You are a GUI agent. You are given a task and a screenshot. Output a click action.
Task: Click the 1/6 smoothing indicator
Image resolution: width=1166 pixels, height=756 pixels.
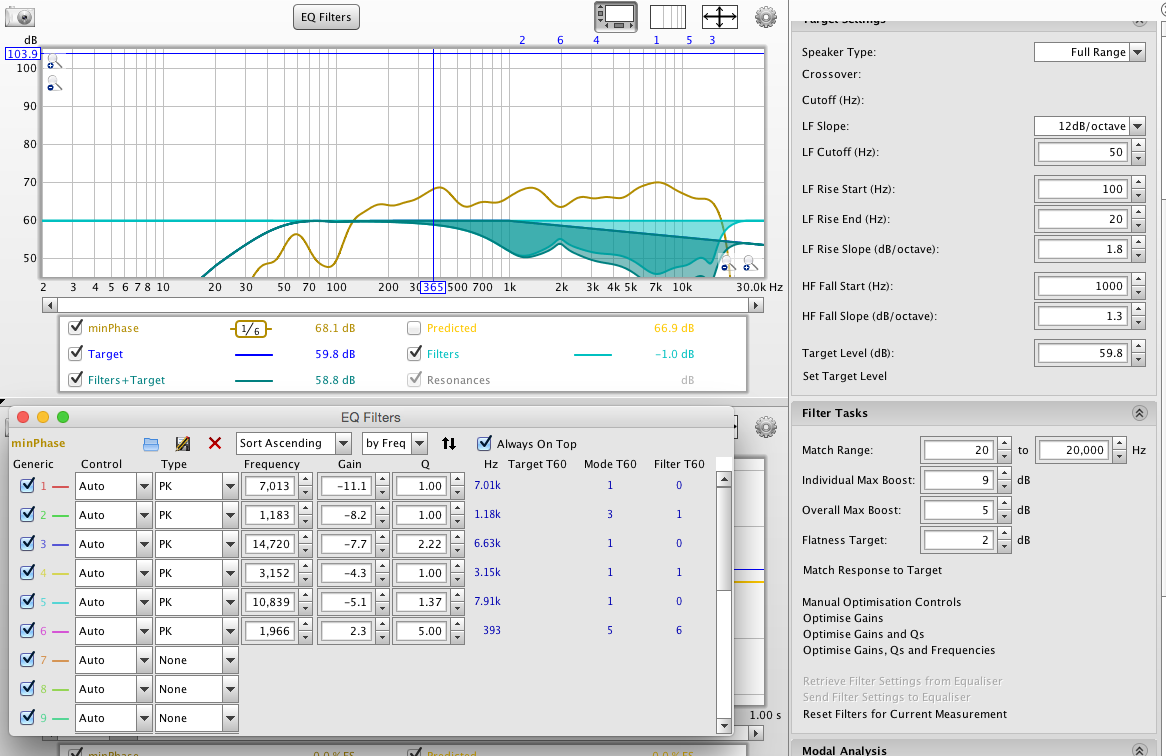coord(251,329)
